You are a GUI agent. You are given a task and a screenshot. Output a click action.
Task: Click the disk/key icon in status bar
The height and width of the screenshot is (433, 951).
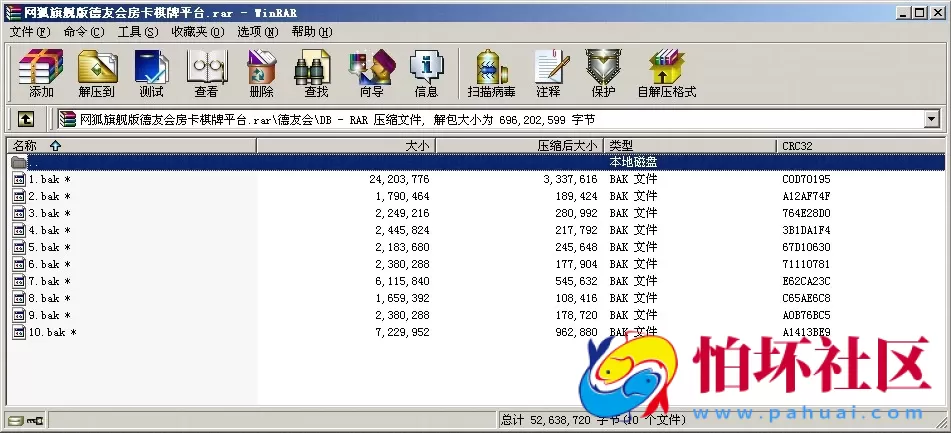click(27, 420)
